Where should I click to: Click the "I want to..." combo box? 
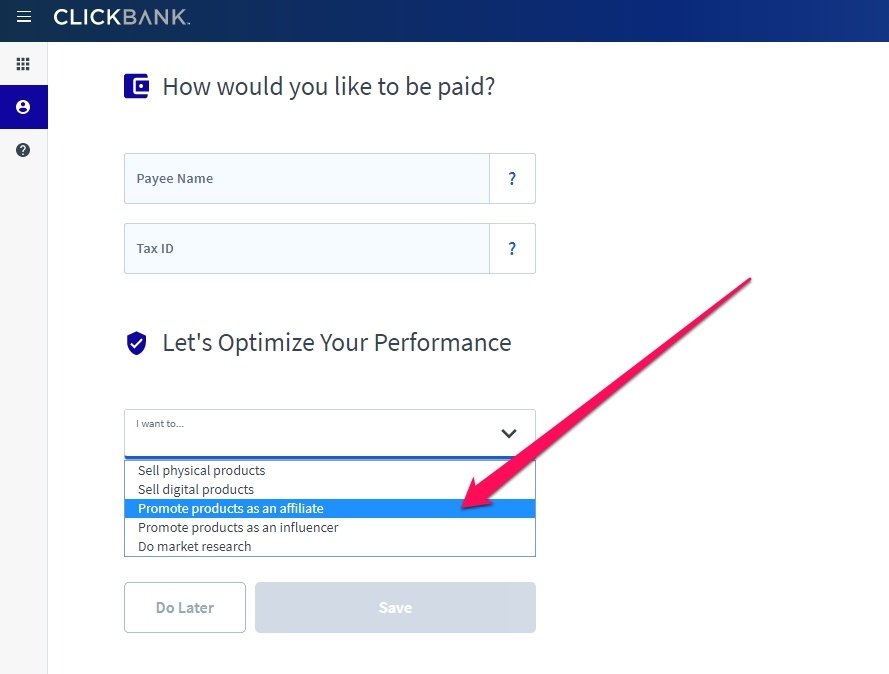tap(329, 433)
